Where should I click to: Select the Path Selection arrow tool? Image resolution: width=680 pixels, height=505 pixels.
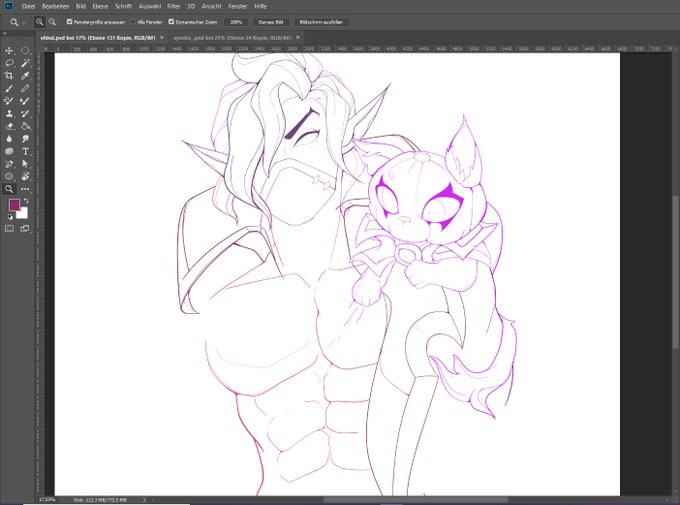[25, 164]
